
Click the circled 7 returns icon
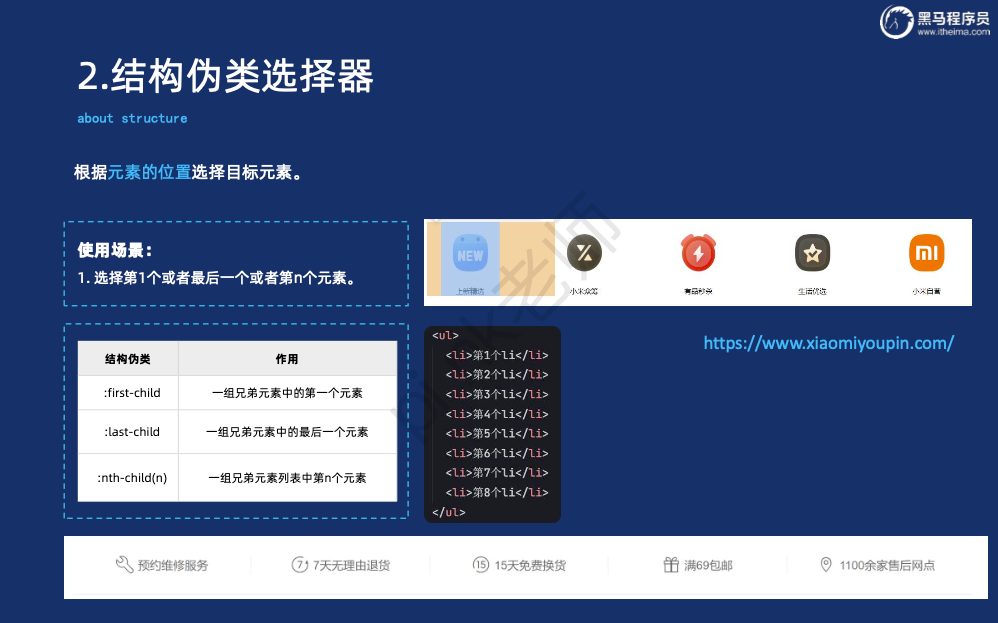[299, 564]
